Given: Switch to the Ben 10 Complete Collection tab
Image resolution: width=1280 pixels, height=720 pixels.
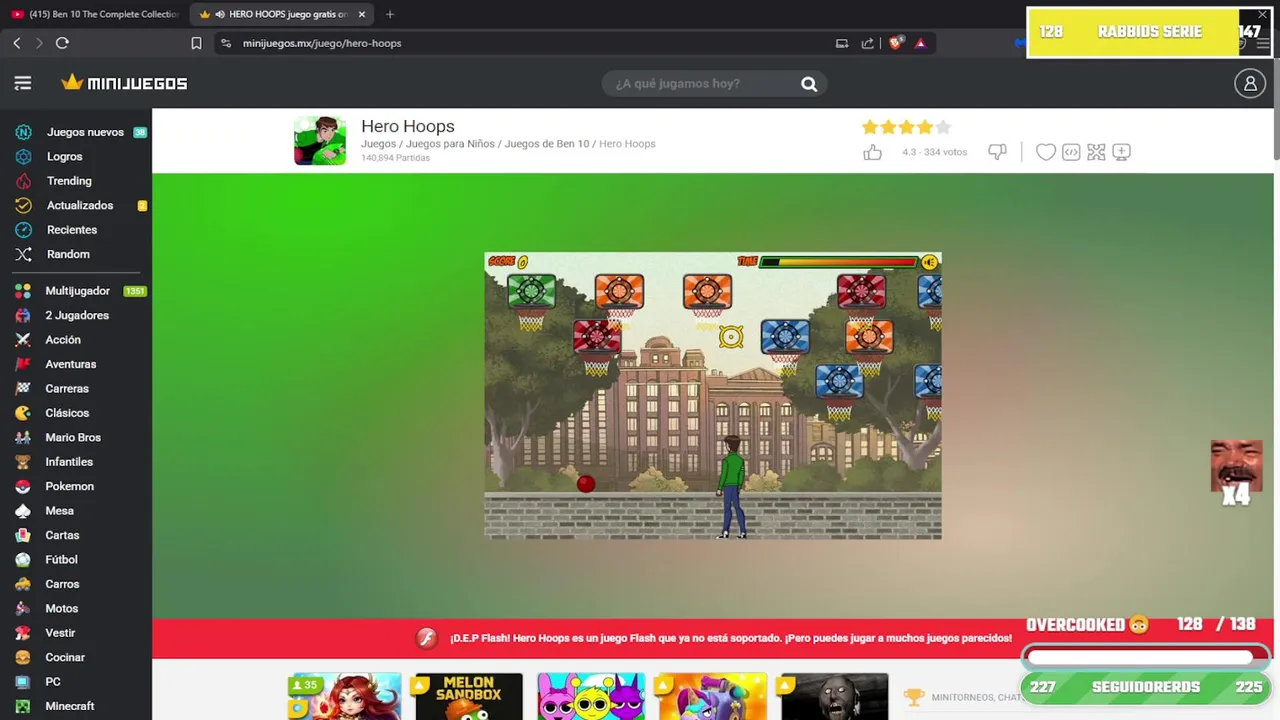Looking at the screenshot, I should (x=95, y=14).
